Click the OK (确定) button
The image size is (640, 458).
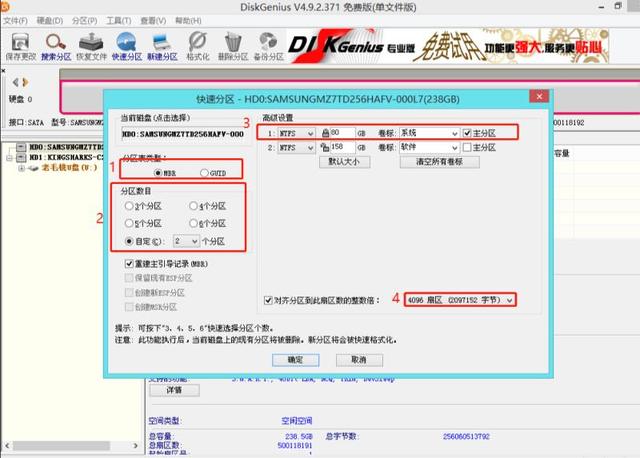(x=296, y=360)
